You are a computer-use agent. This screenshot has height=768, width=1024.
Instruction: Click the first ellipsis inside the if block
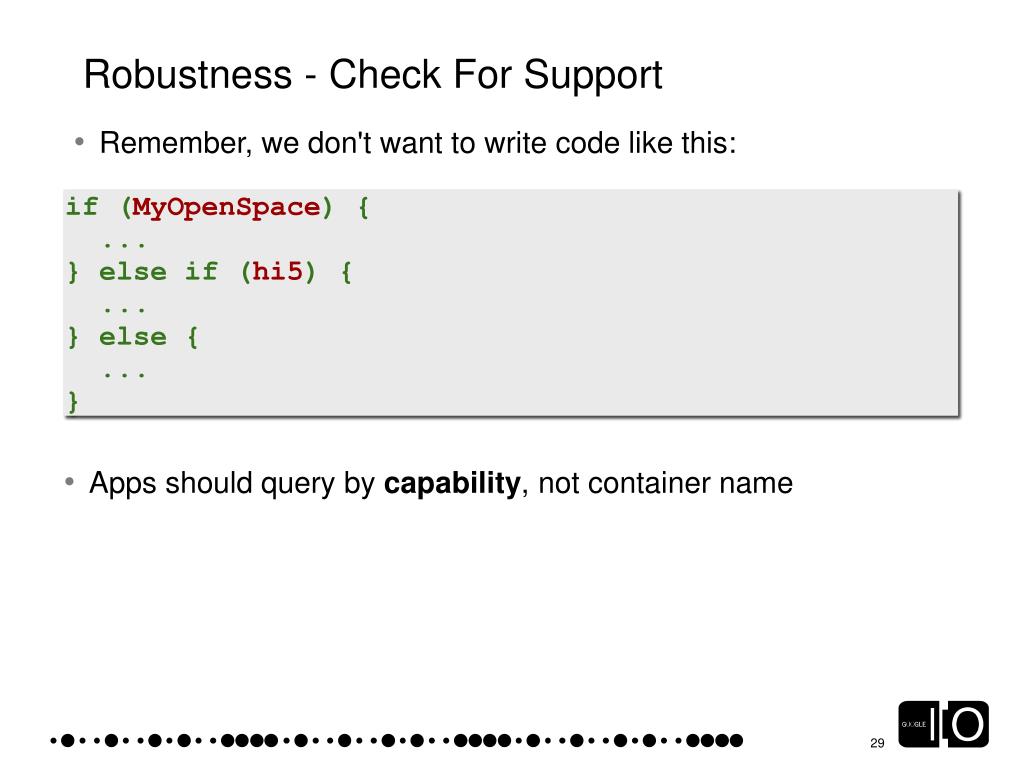pyautogui.click(x=123, y=245)
